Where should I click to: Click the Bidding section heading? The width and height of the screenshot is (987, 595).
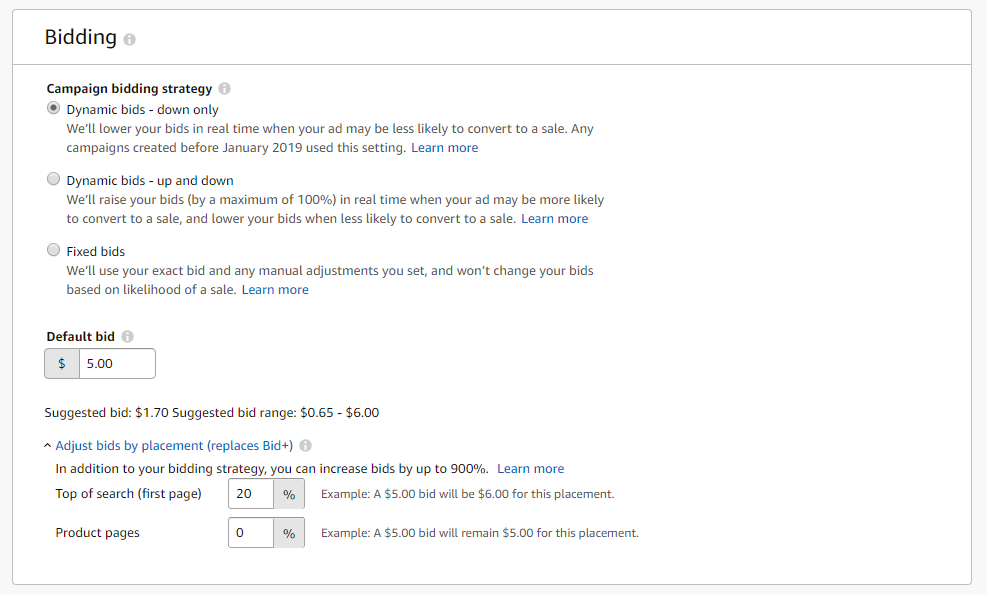tap(81, 37)
